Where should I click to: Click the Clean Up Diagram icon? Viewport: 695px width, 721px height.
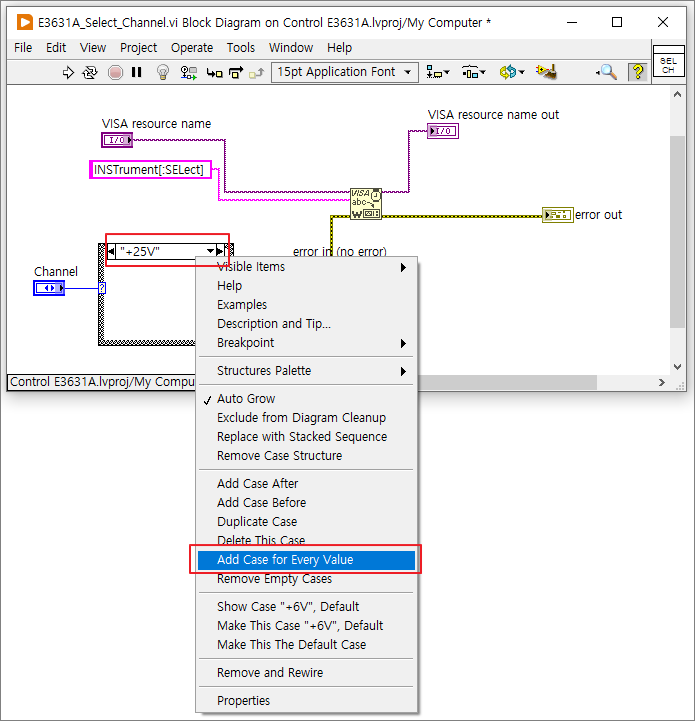pyautogui.click(x=546, y=72)
